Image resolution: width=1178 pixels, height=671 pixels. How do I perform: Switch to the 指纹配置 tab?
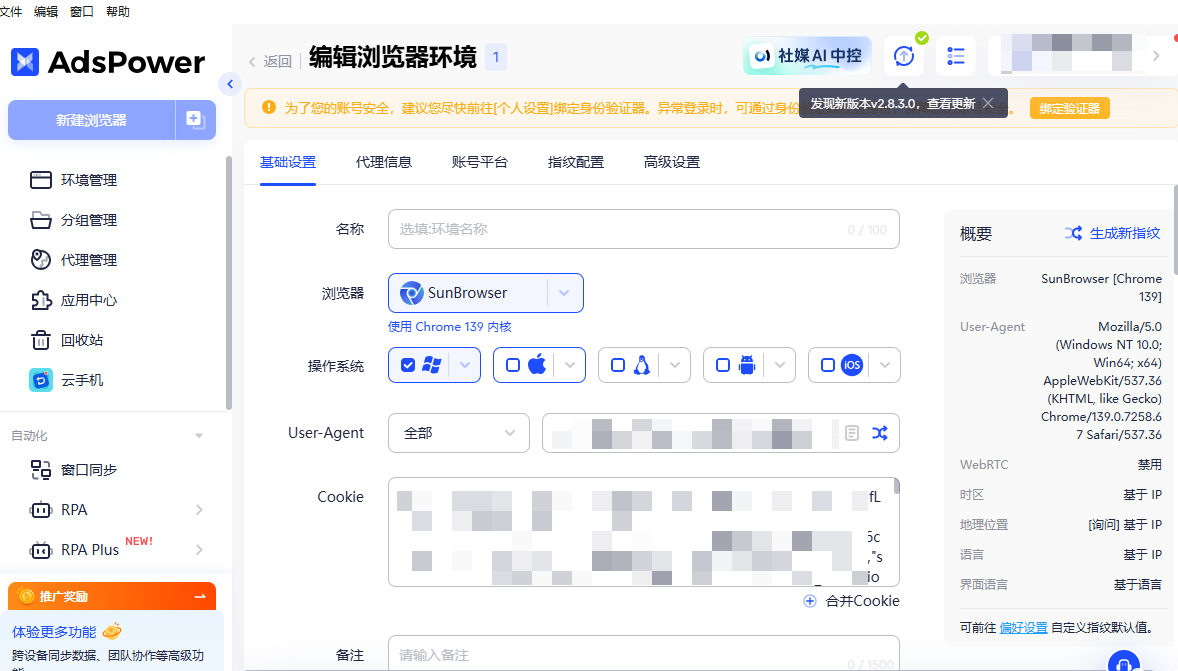click(x=576, y=162)
